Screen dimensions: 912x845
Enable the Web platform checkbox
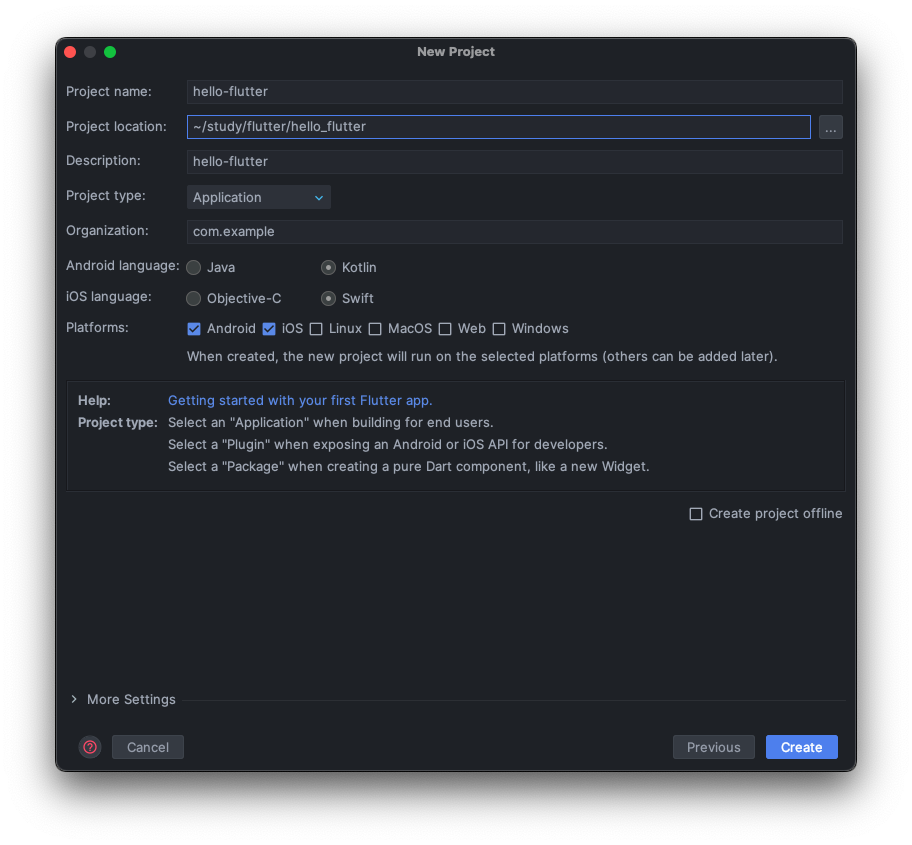coord(445,329)
